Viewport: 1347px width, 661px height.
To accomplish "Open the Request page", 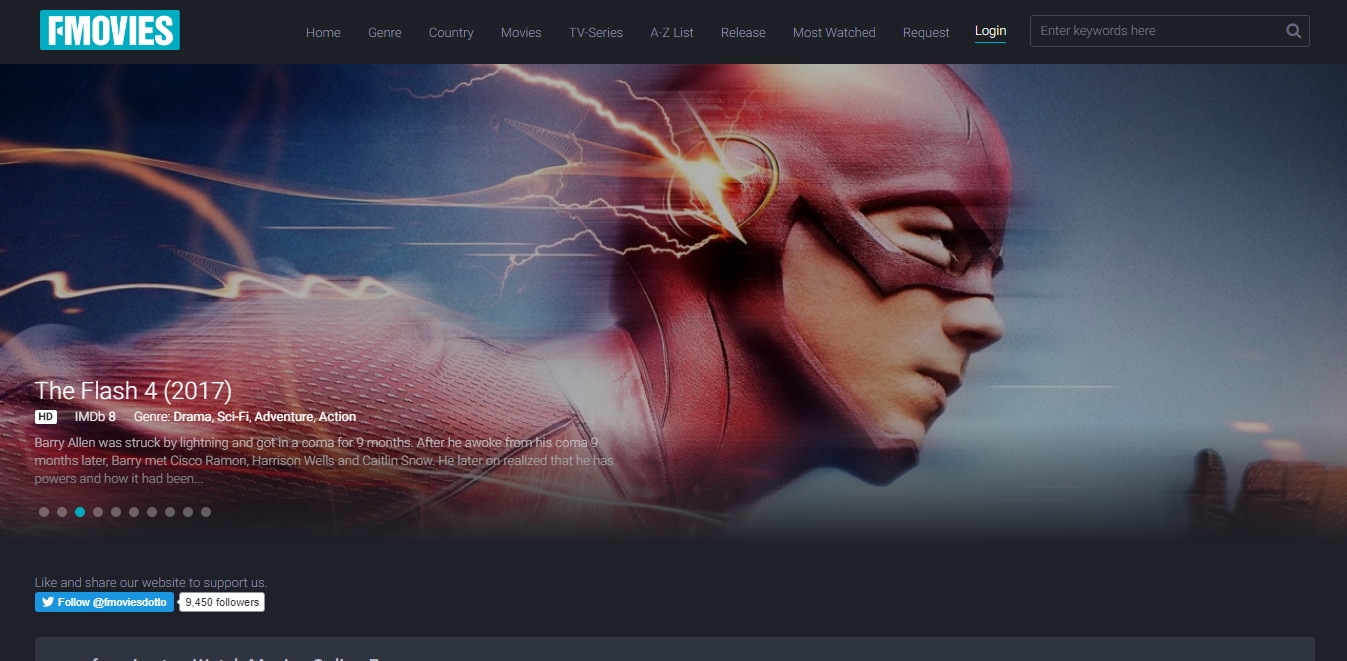I will 926,33.
